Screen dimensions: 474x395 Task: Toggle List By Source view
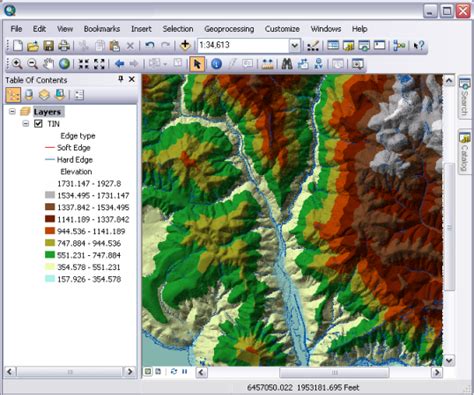29,95
